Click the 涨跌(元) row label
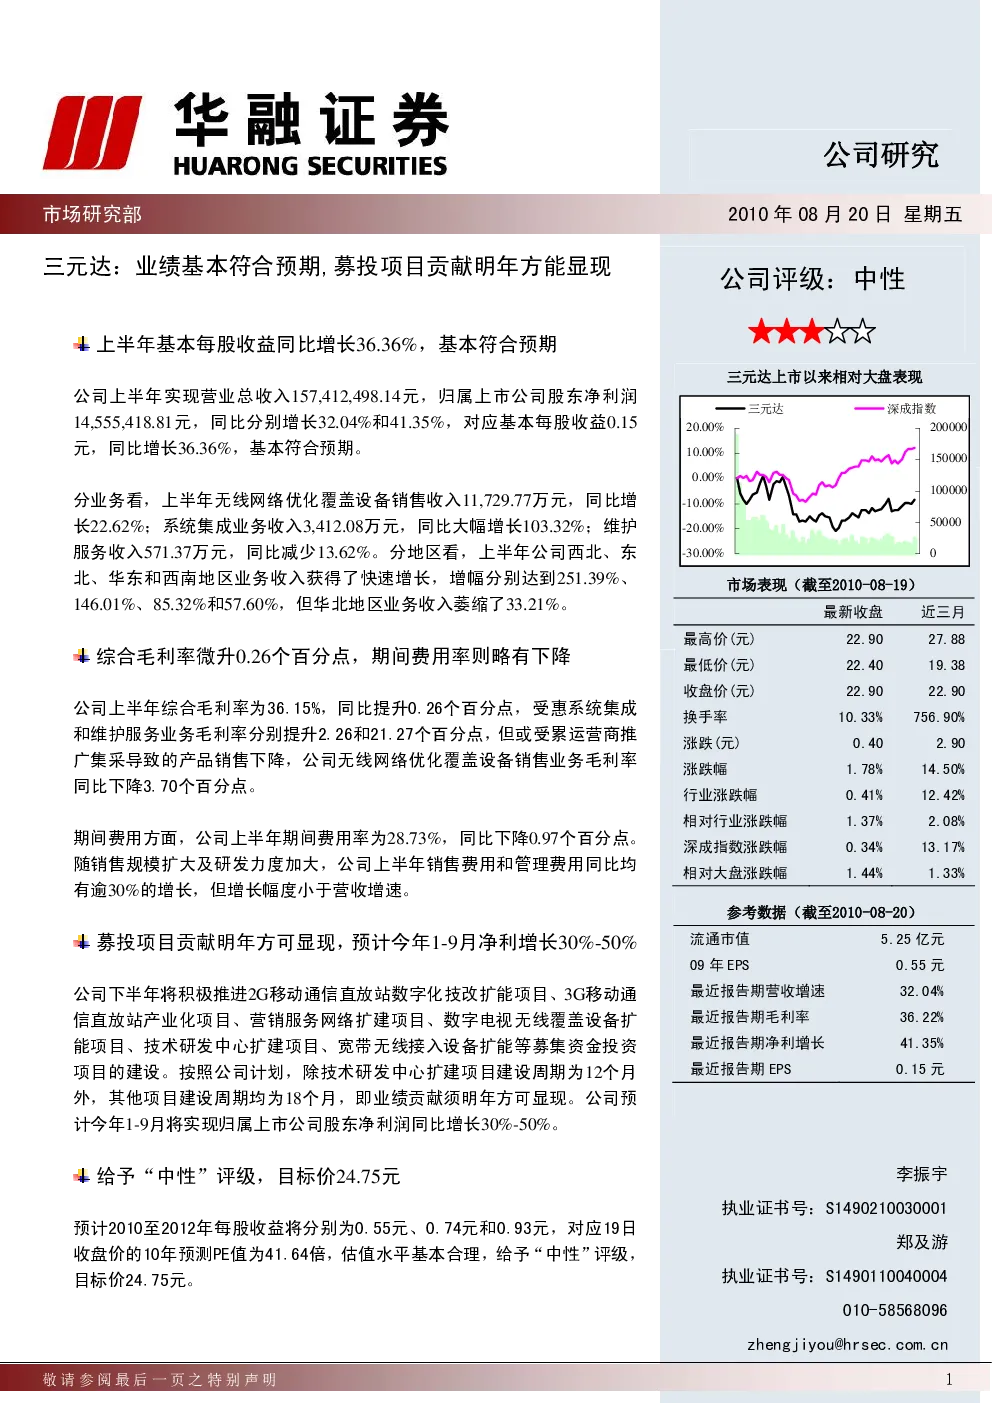This screenshot has height=1403, width=992. pos(712,743)
